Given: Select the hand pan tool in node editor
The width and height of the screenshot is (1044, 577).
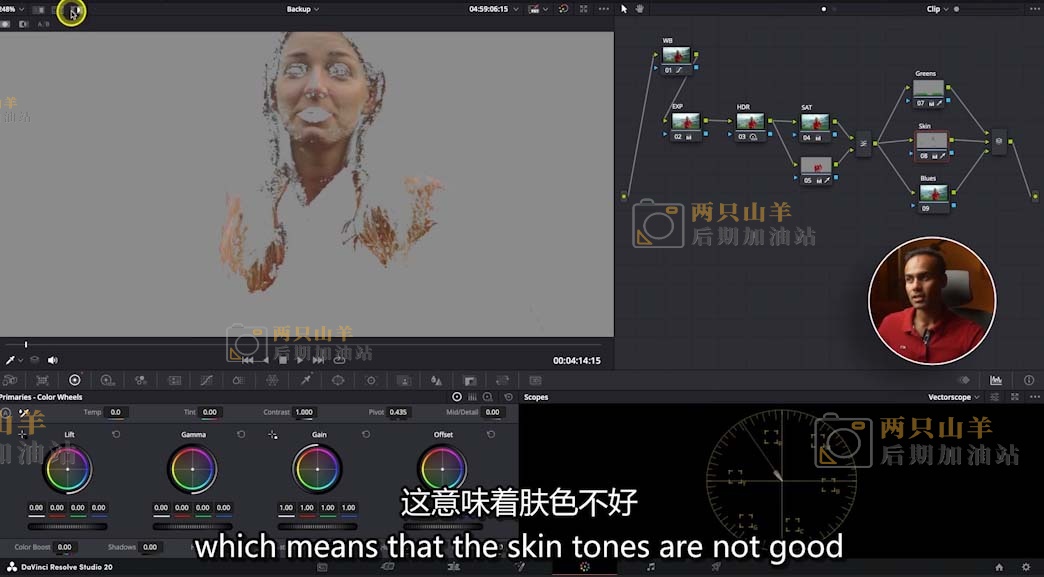Looking at the screenshot, I should 640,9.
